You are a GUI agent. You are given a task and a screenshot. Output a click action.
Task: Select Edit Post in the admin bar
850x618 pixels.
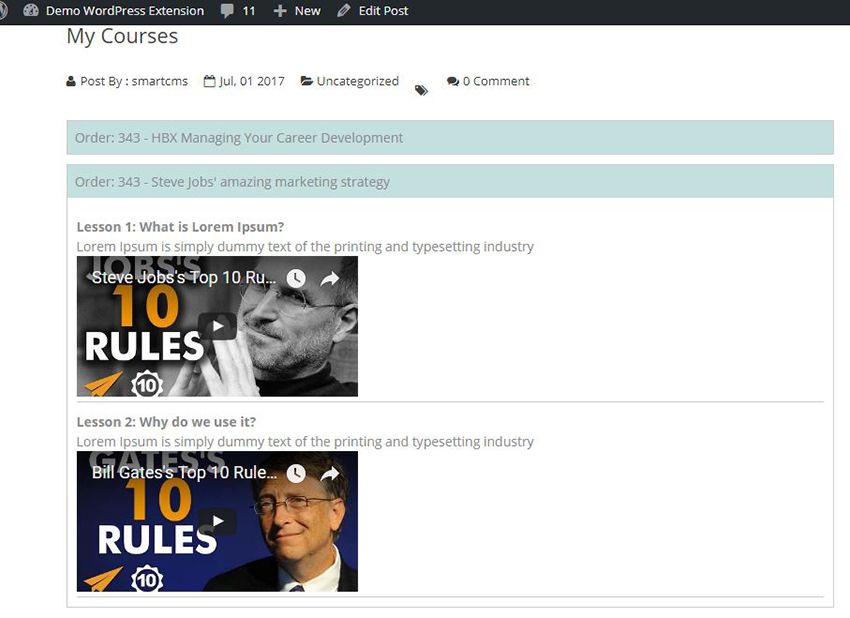point(383,11)
